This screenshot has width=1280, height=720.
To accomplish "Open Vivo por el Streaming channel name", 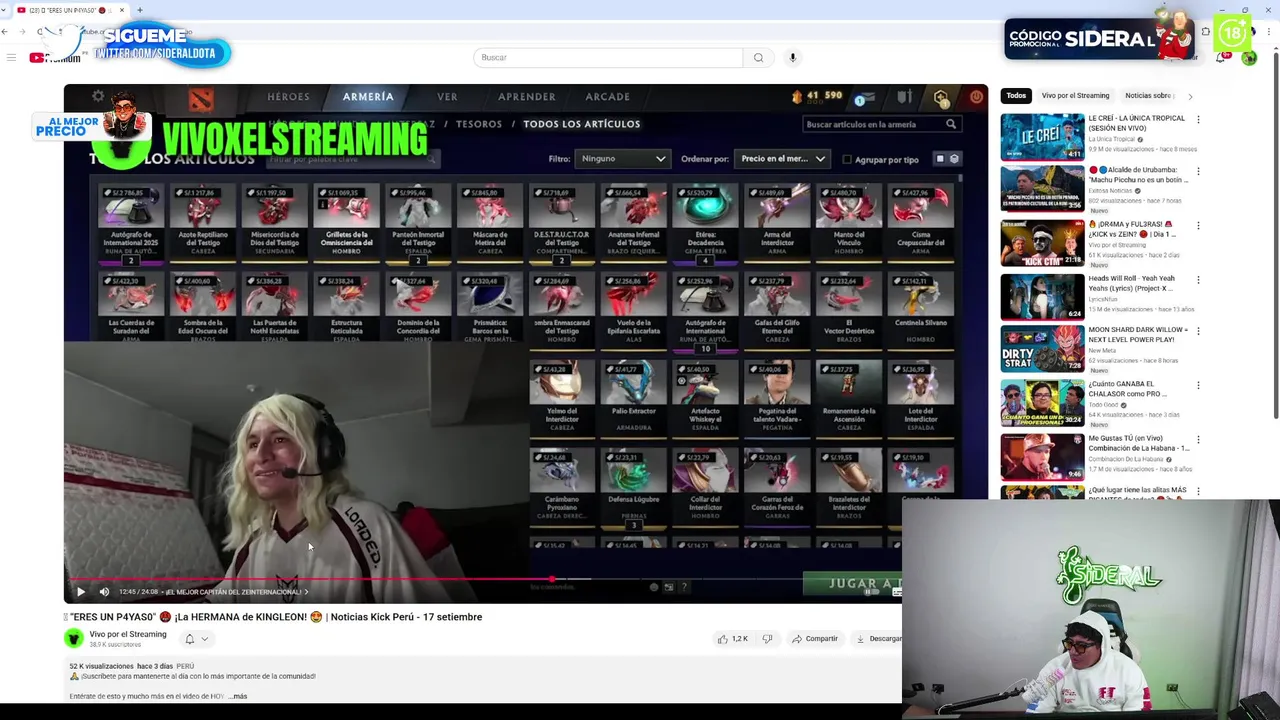I will coord(128,634).
